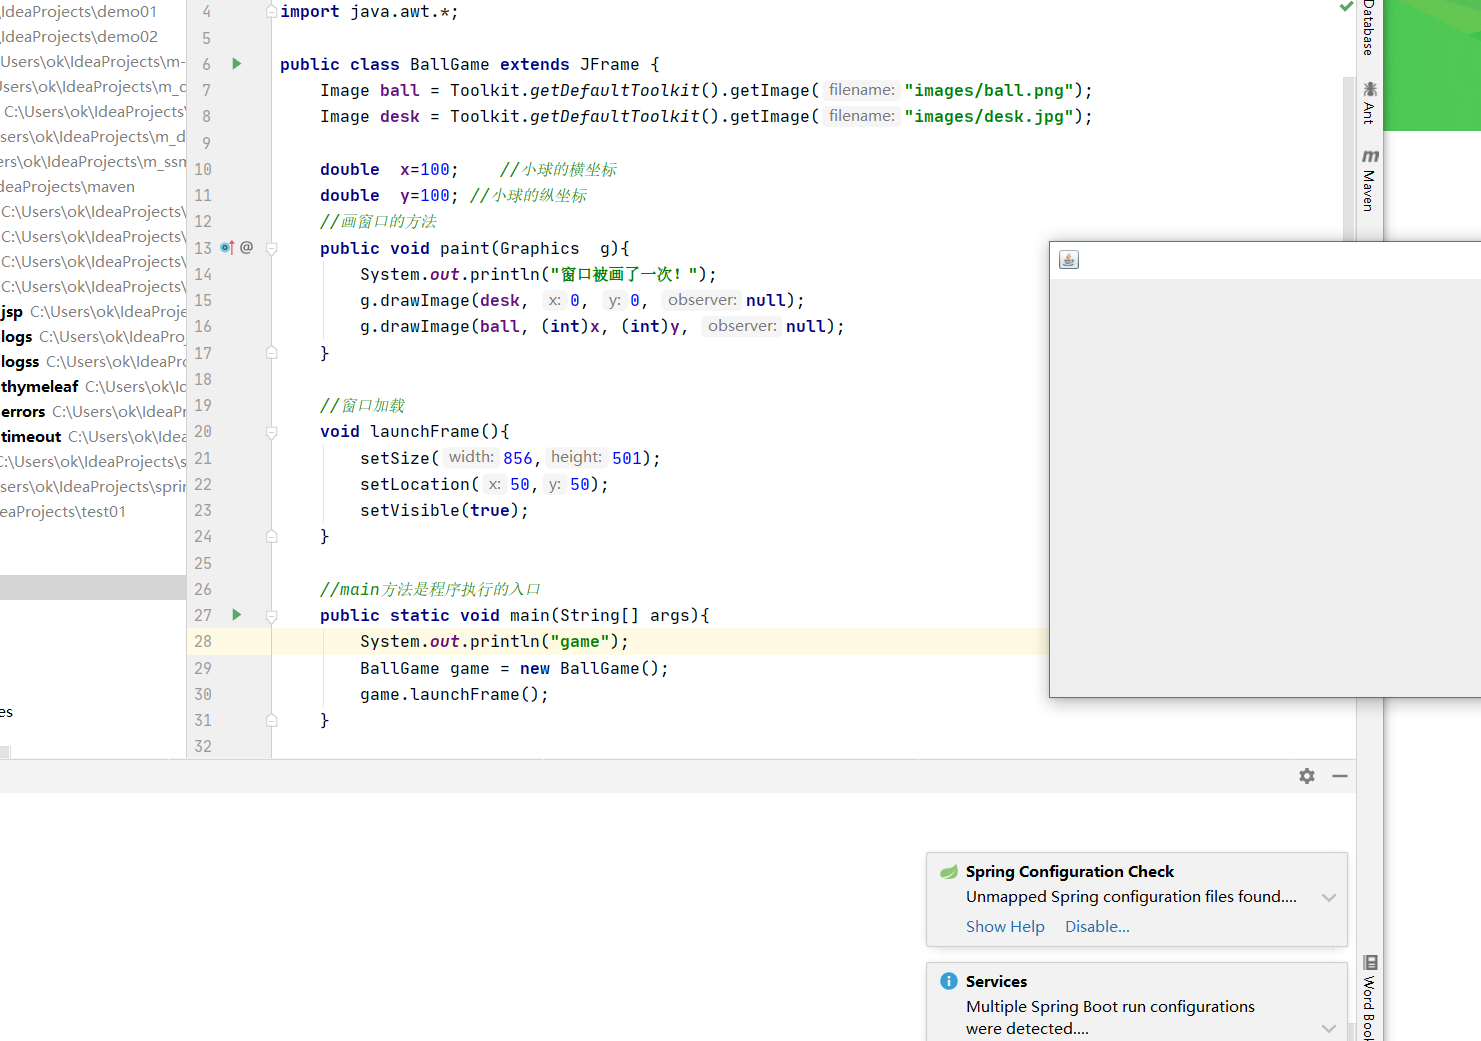Image resolution: width=1481 pixels, height=1041 pixels.
Task: Click height value 501 in setSize call
Action: tap(627, 458)
